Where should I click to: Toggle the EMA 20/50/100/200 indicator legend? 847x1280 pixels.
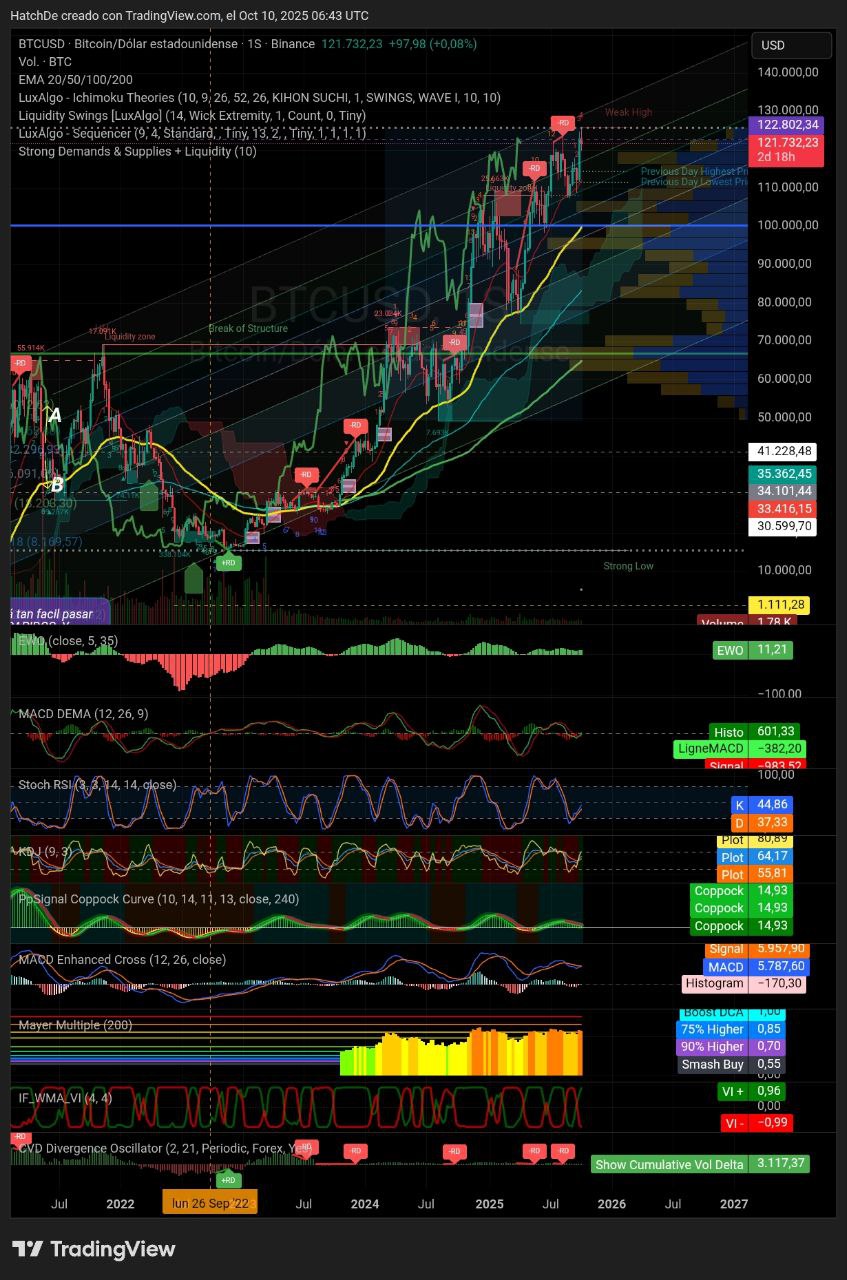coord(75,79)
